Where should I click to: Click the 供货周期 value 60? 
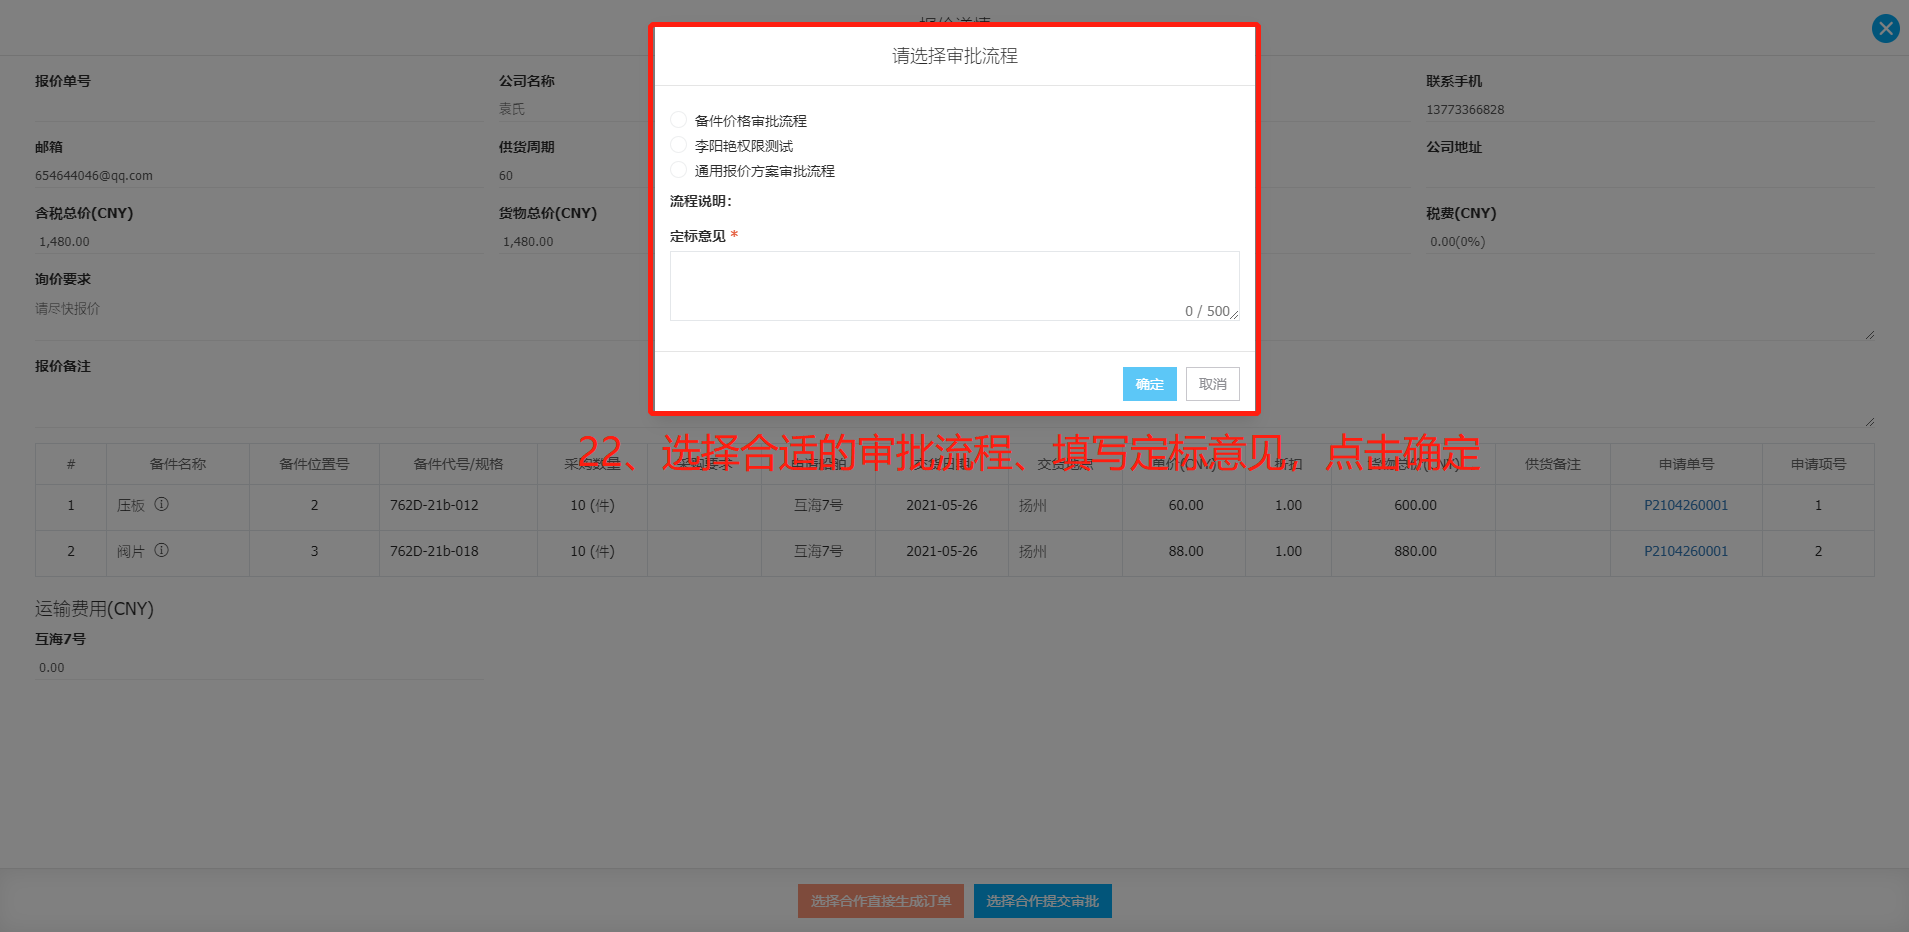click(x=506, y=175)
